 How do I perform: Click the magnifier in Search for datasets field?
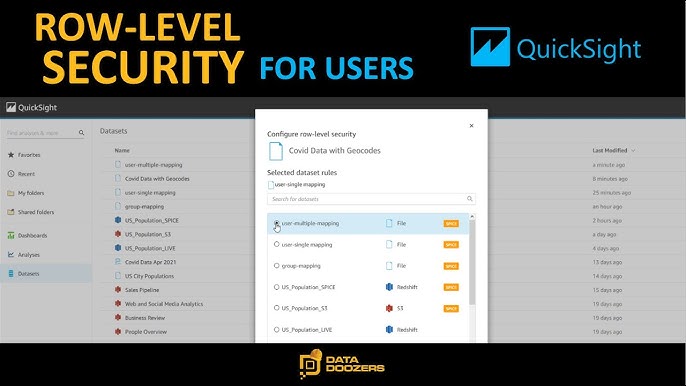[469, 199]
